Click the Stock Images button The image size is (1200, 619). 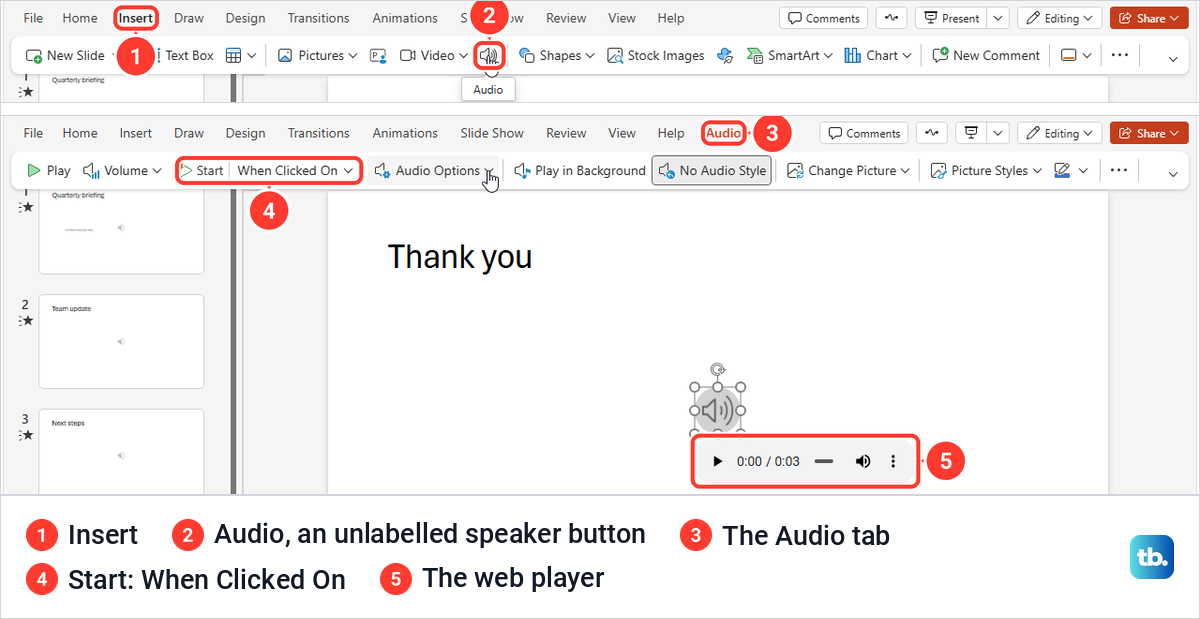coord(656,55)
